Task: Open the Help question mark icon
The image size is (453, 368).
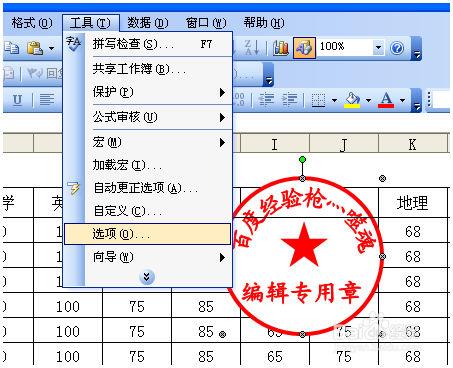Action: click(397, 48)
